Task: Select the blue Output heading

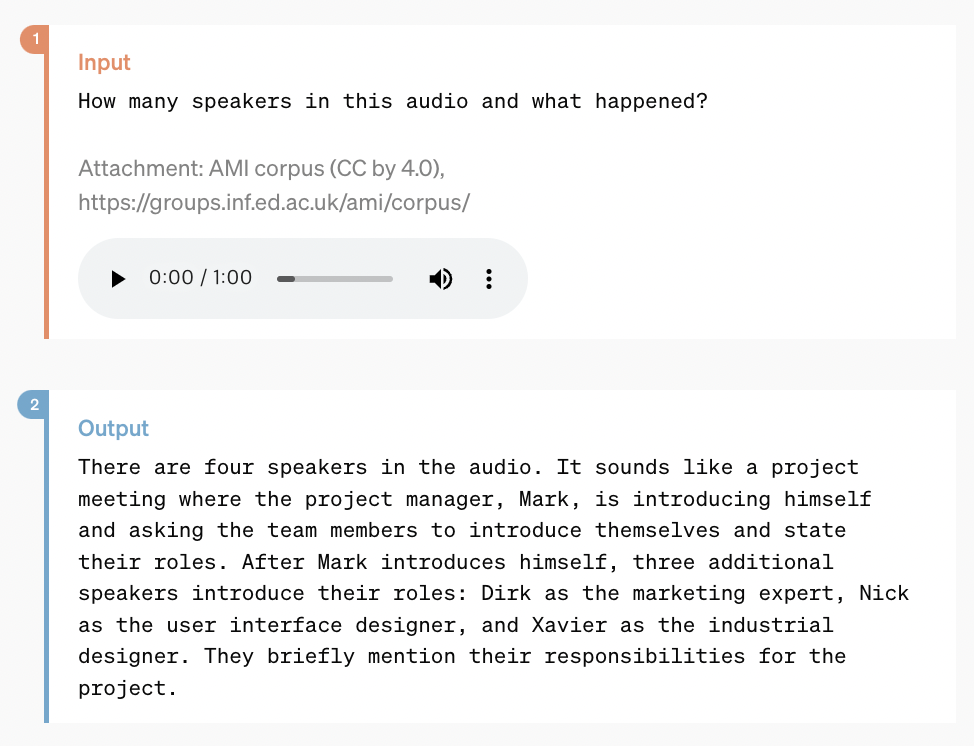Action: (113, 428)
